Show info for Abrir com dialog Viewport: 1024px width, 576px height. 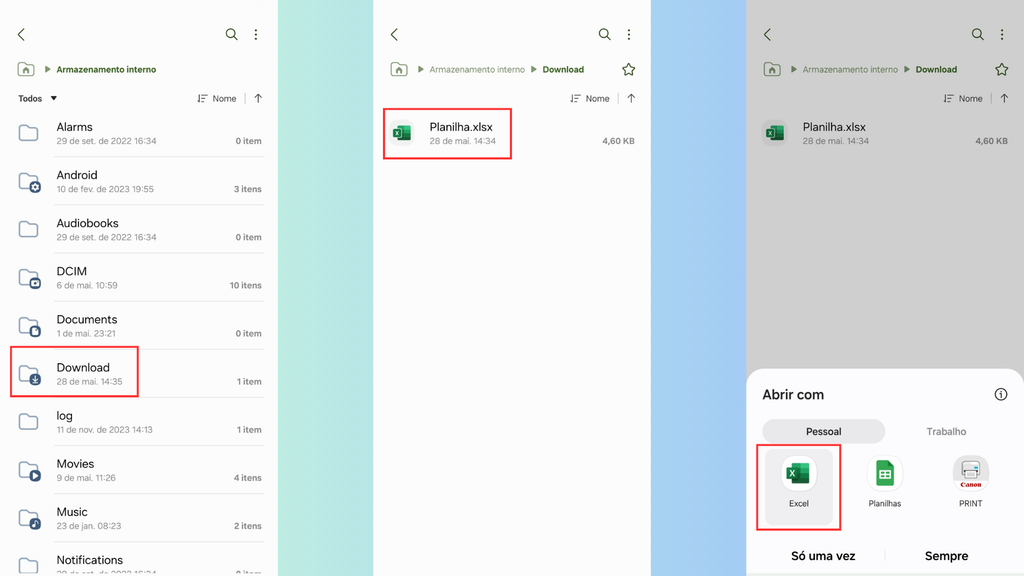pyautogui.click(x=1000, y=394)
